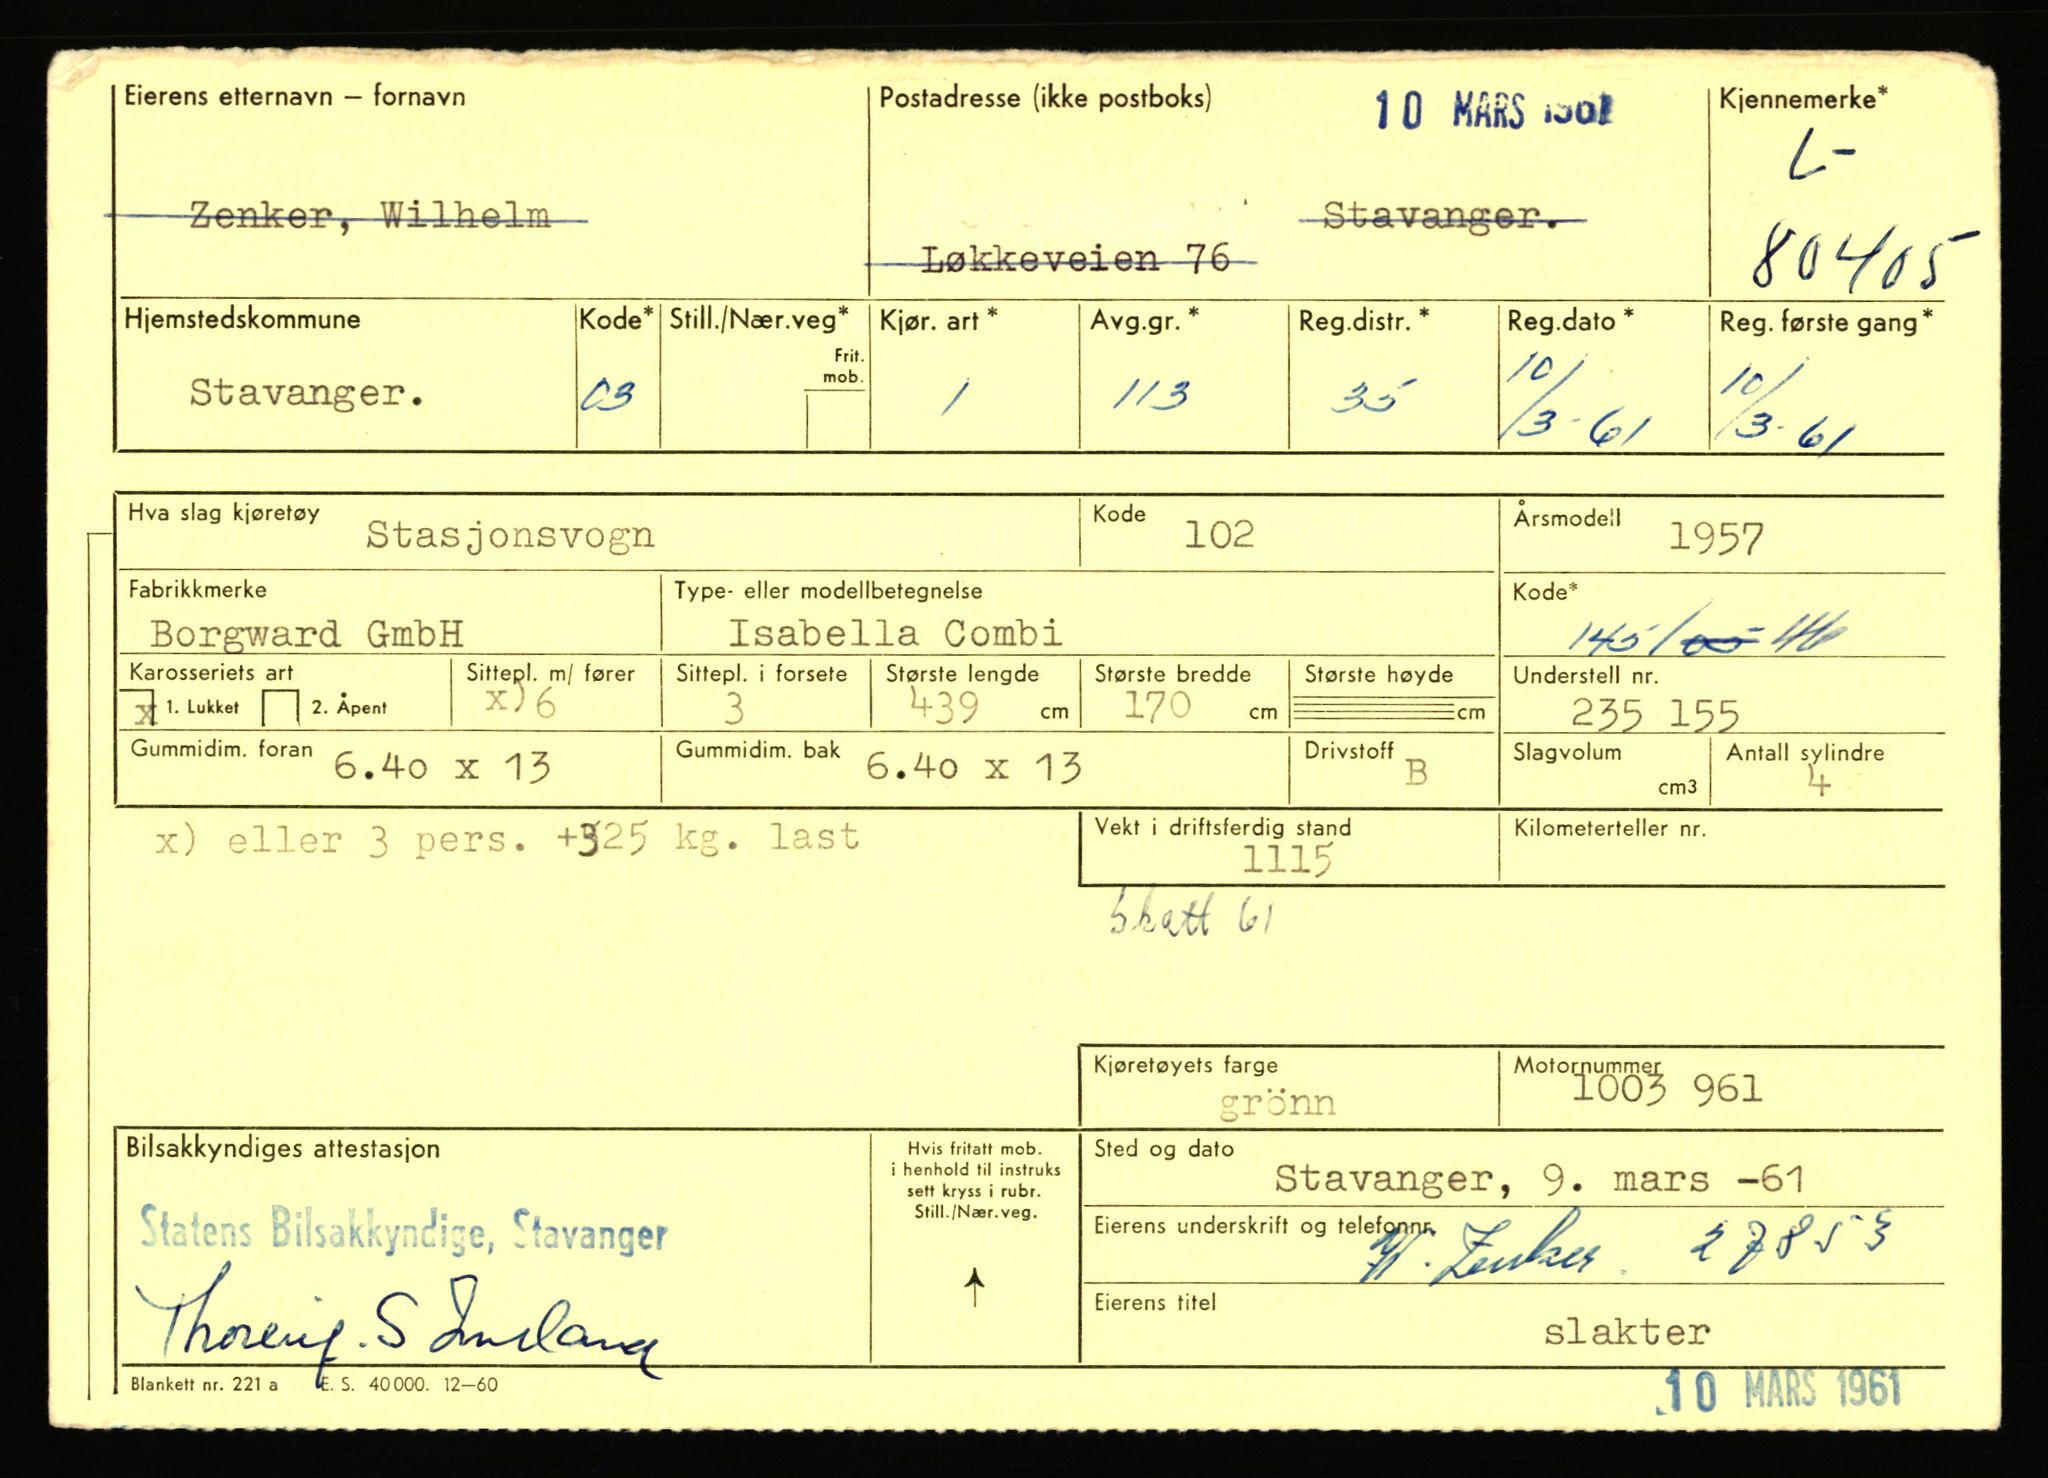Screen dimensions: 2048x1478
Task: Click the 'Sittepl. m/ fører' value 'x) 6'
Action: coord(520,703)
